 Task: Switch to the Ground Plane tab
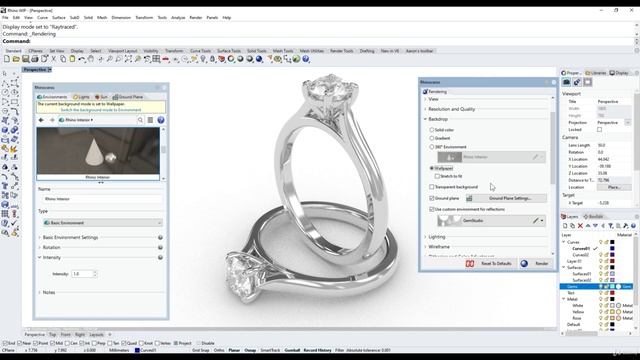point(128,97)
